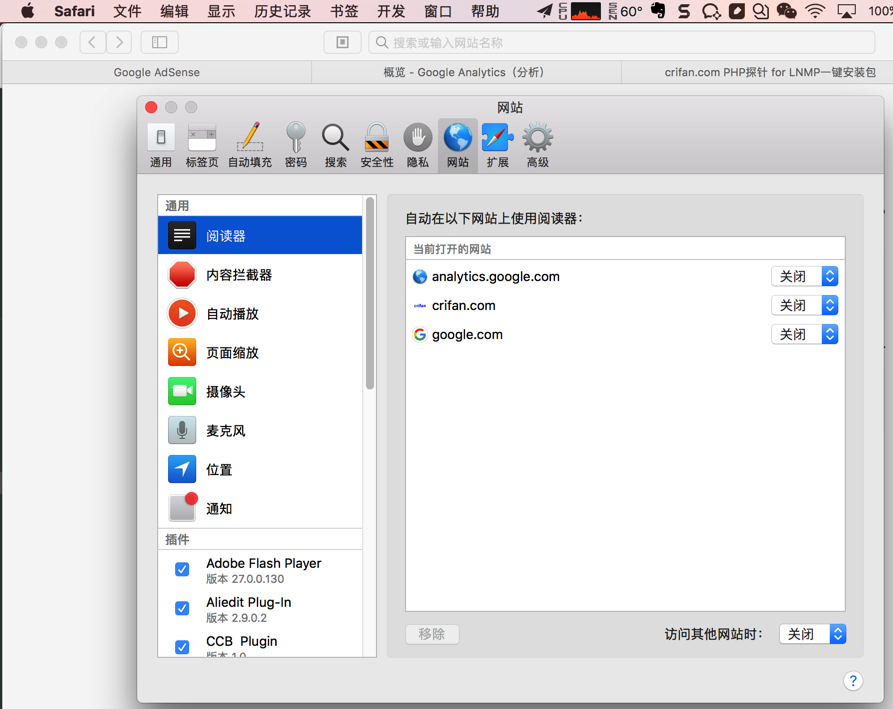Switch to the Google Analytics tab
The width and height of the screenshot is (893, 709).
click(x=466, y=72)
